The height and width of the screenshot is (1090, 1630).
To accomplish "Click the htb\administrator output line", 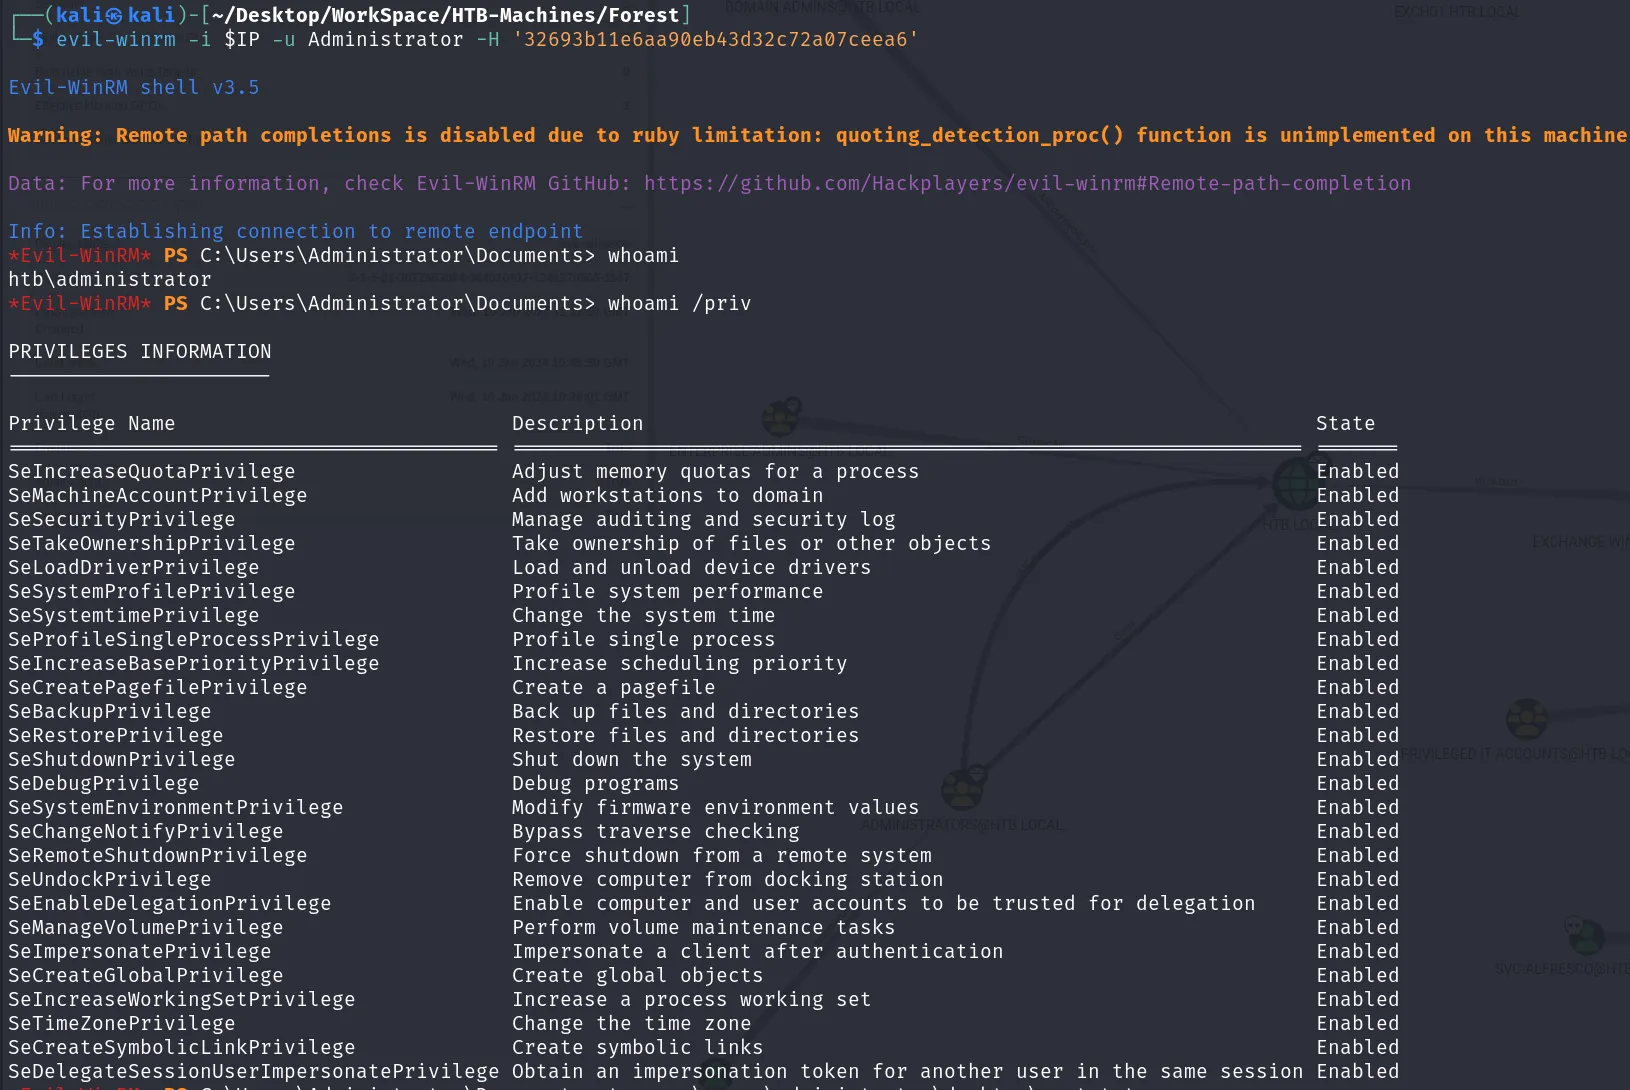I will pyautogui.click(x=110, y=279).
